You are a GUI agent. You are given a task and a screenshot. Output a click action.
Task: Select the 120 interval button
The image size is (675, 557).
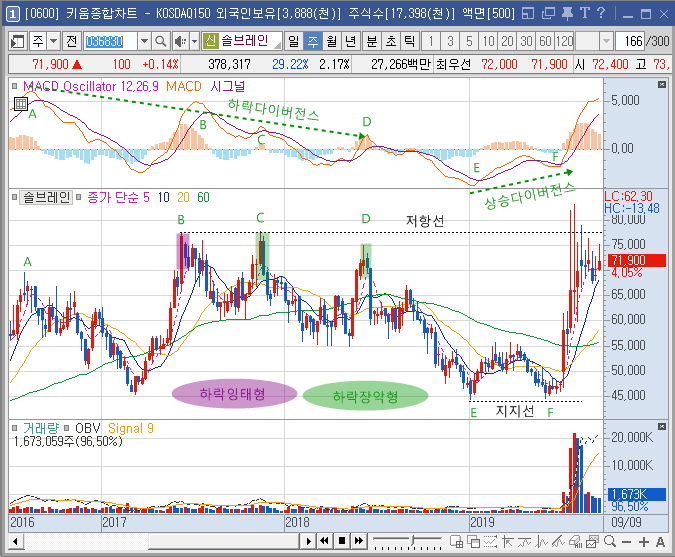(x=564, y=41)
